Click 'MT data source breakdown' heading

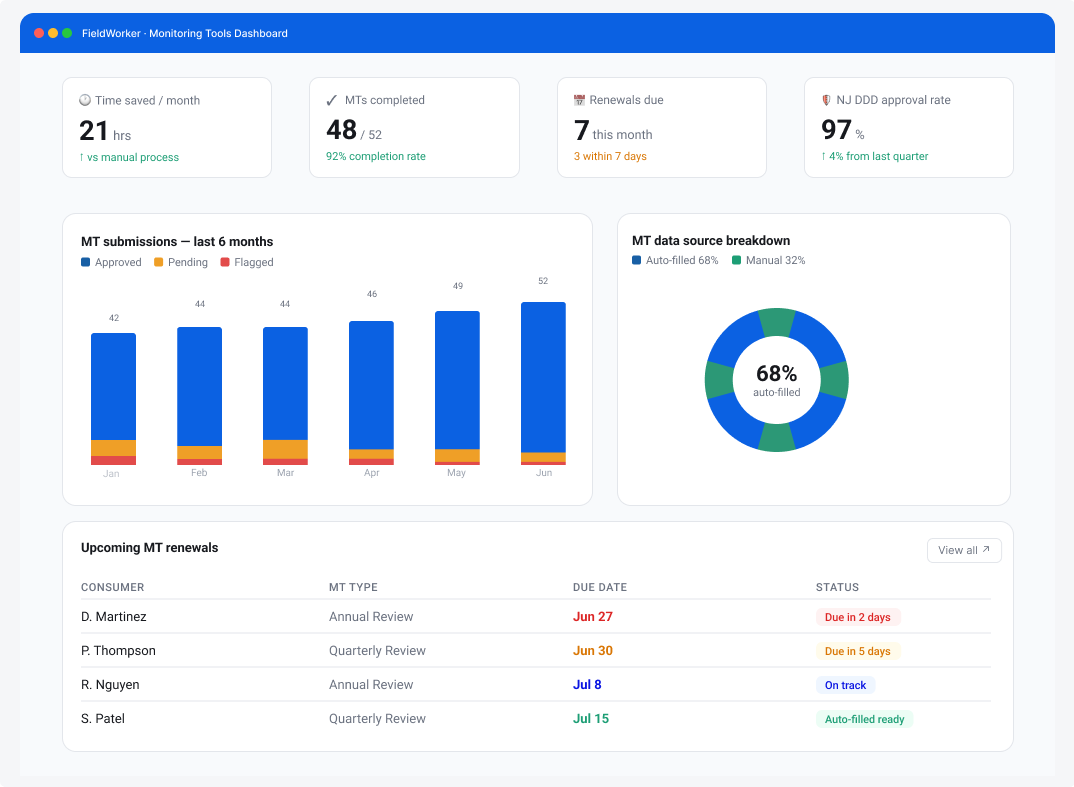coord(711,240)
